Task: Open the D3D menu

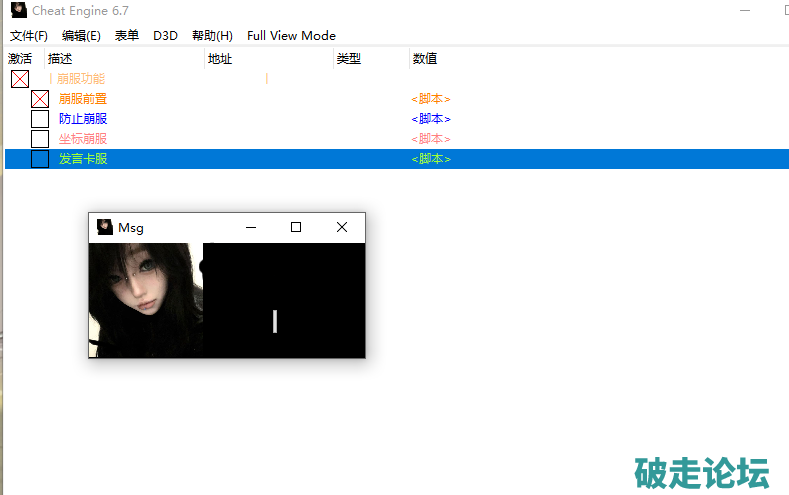Action: (x=165, y=36)
